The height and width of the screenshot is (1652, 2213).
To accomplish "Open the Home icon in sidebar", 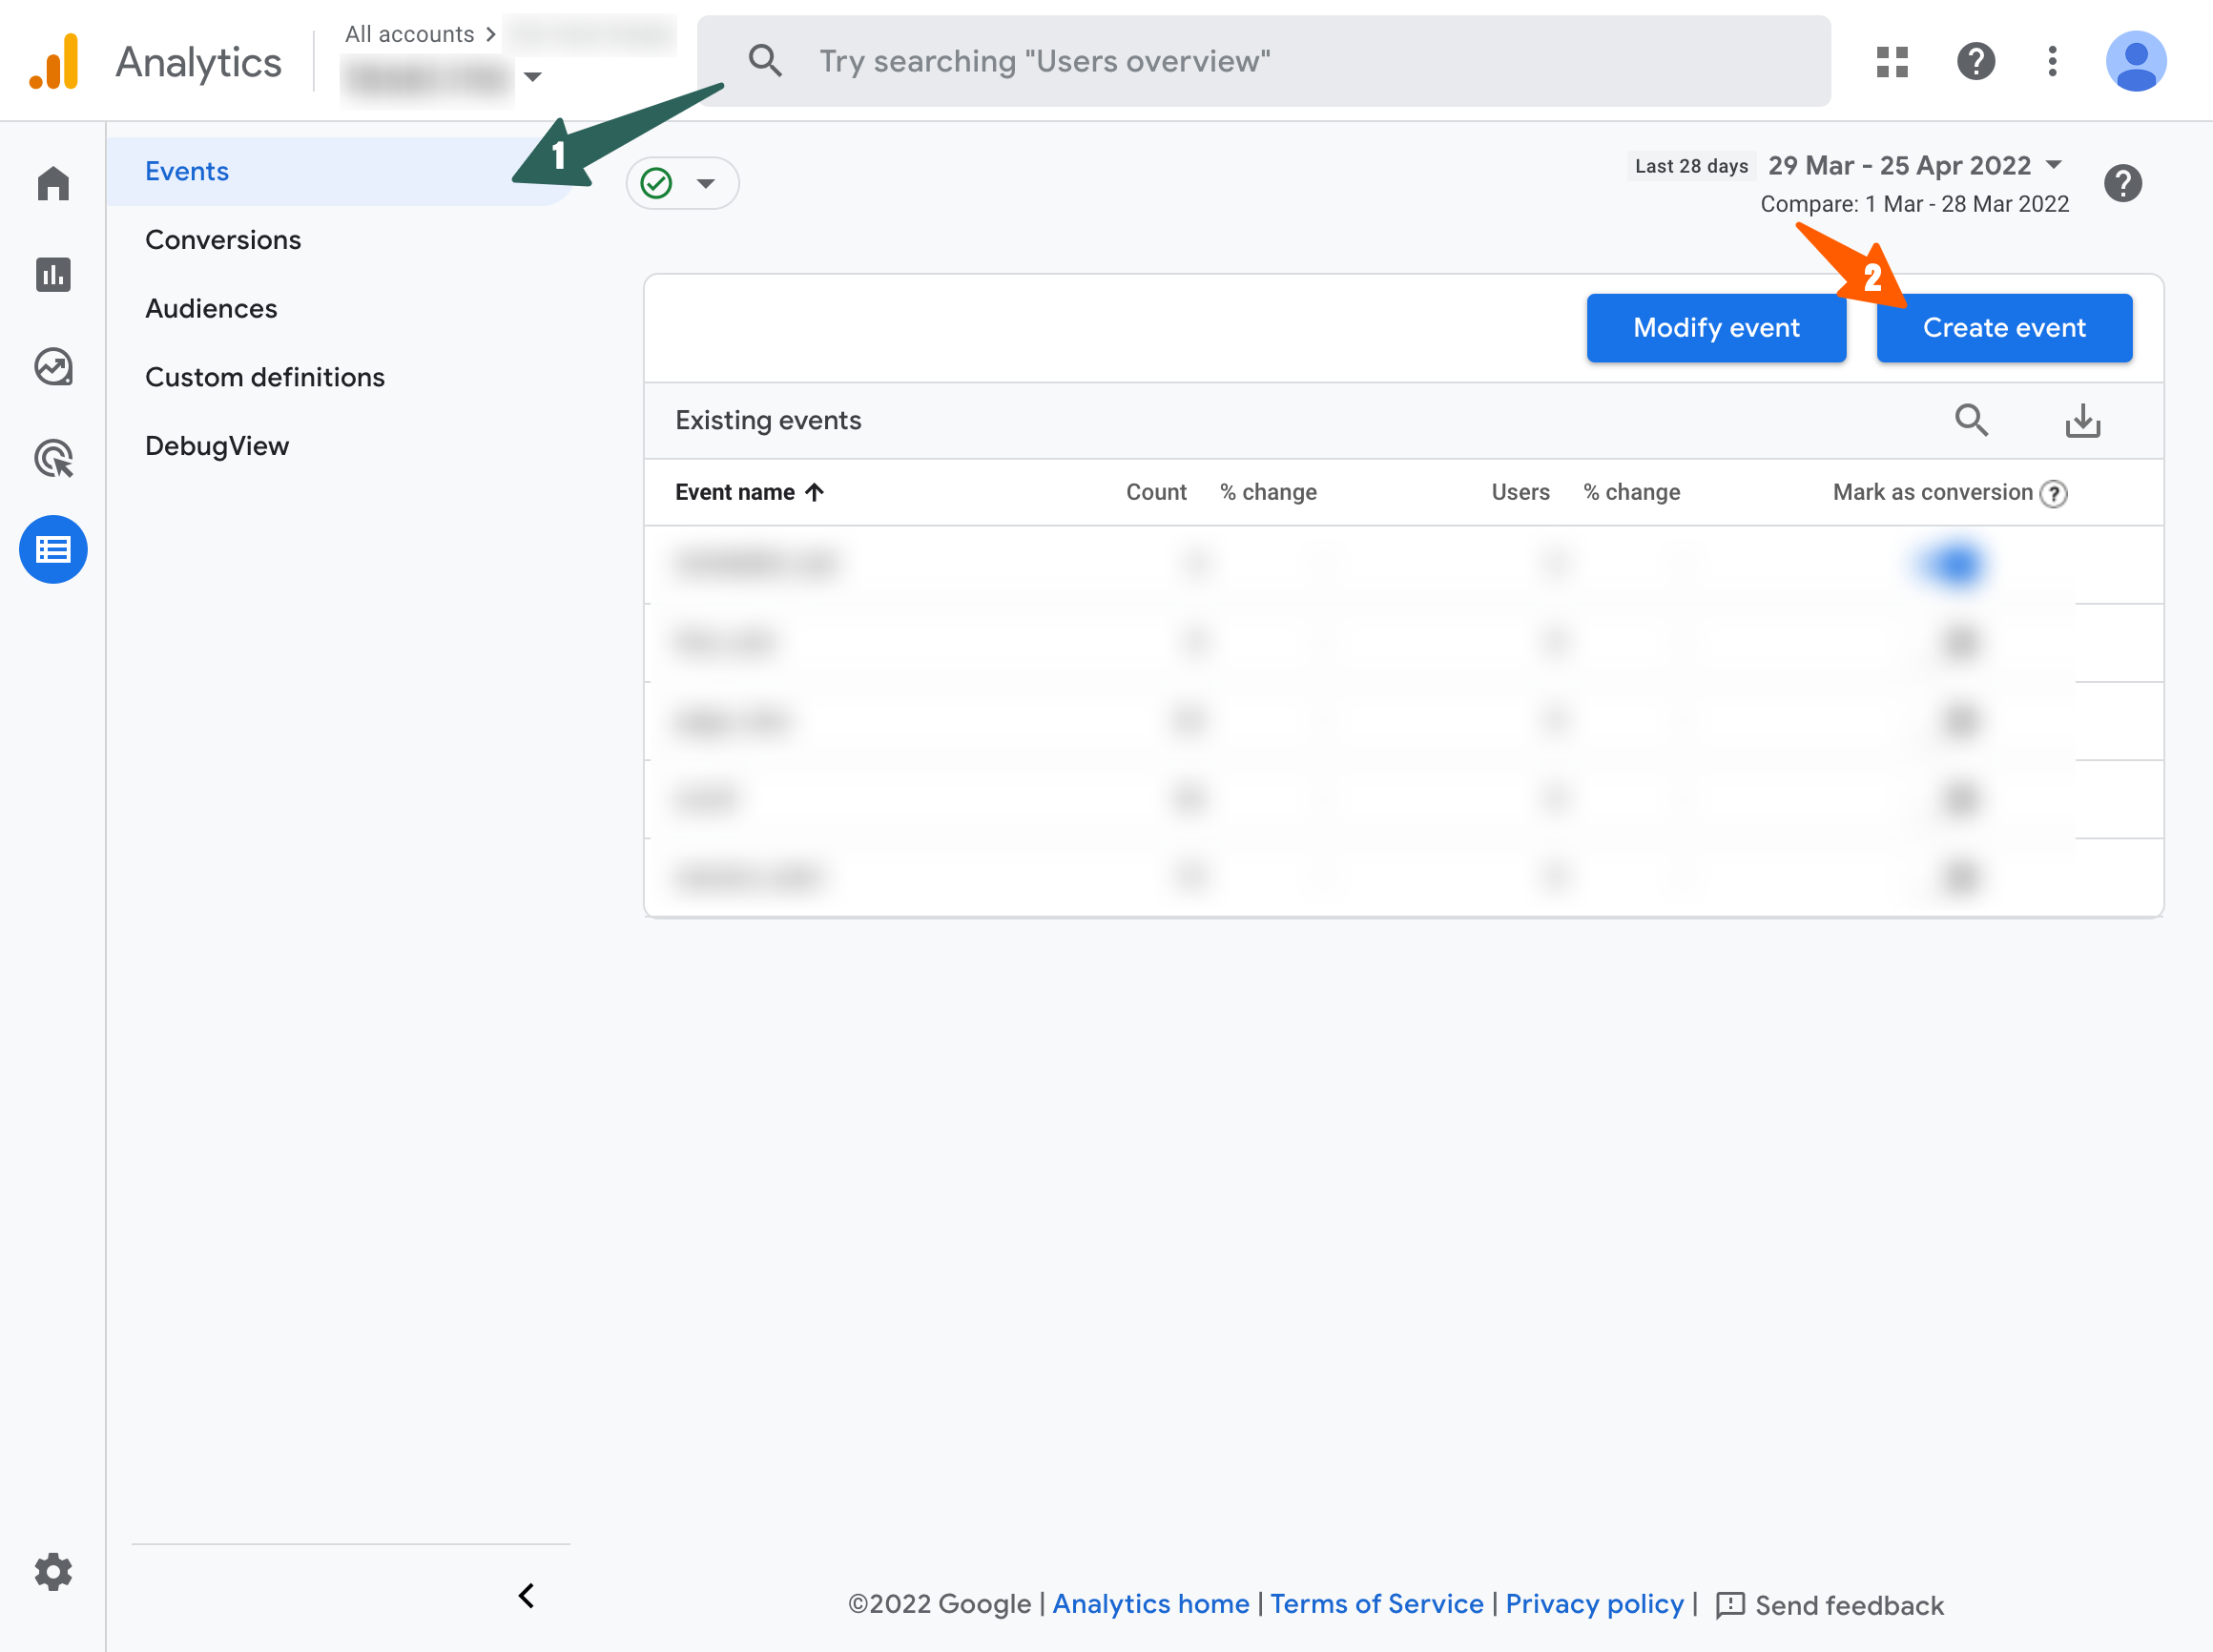I will pyautogui.click(x=53, y=183).
